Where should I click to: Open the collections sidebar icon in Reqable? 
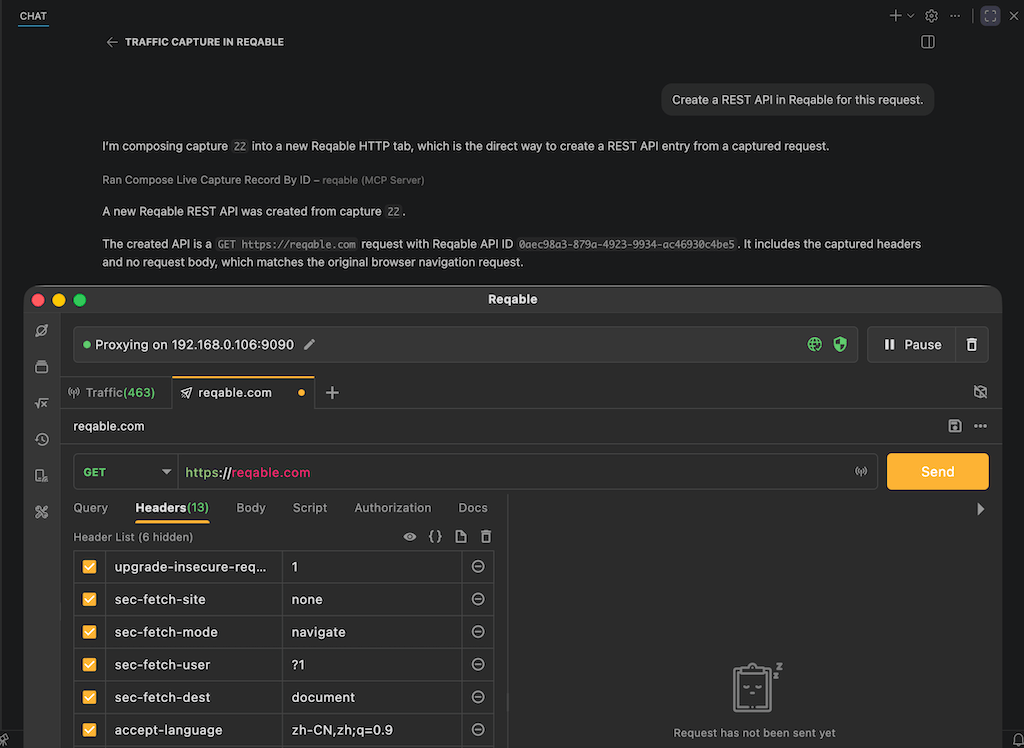pos(42,366)
